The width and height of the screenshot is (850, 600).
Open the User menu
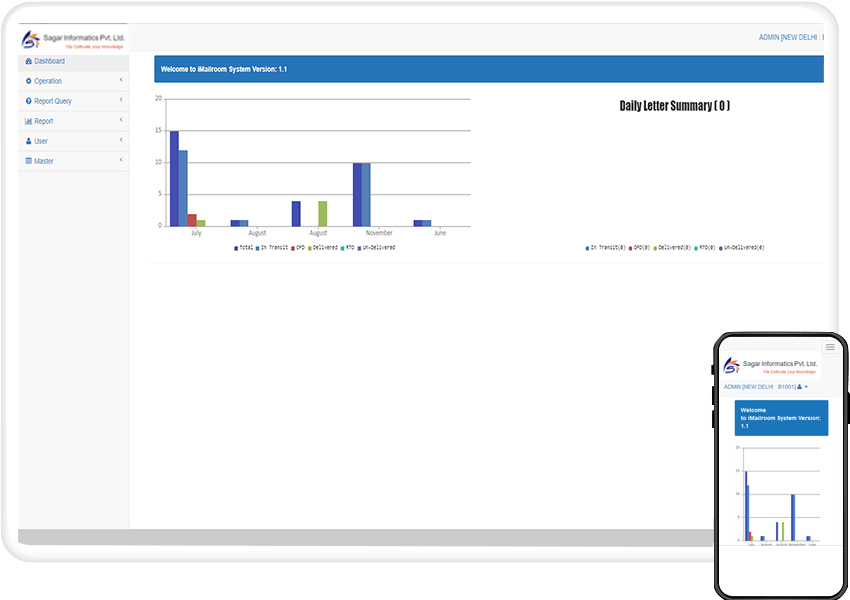(x=74, y=141)
